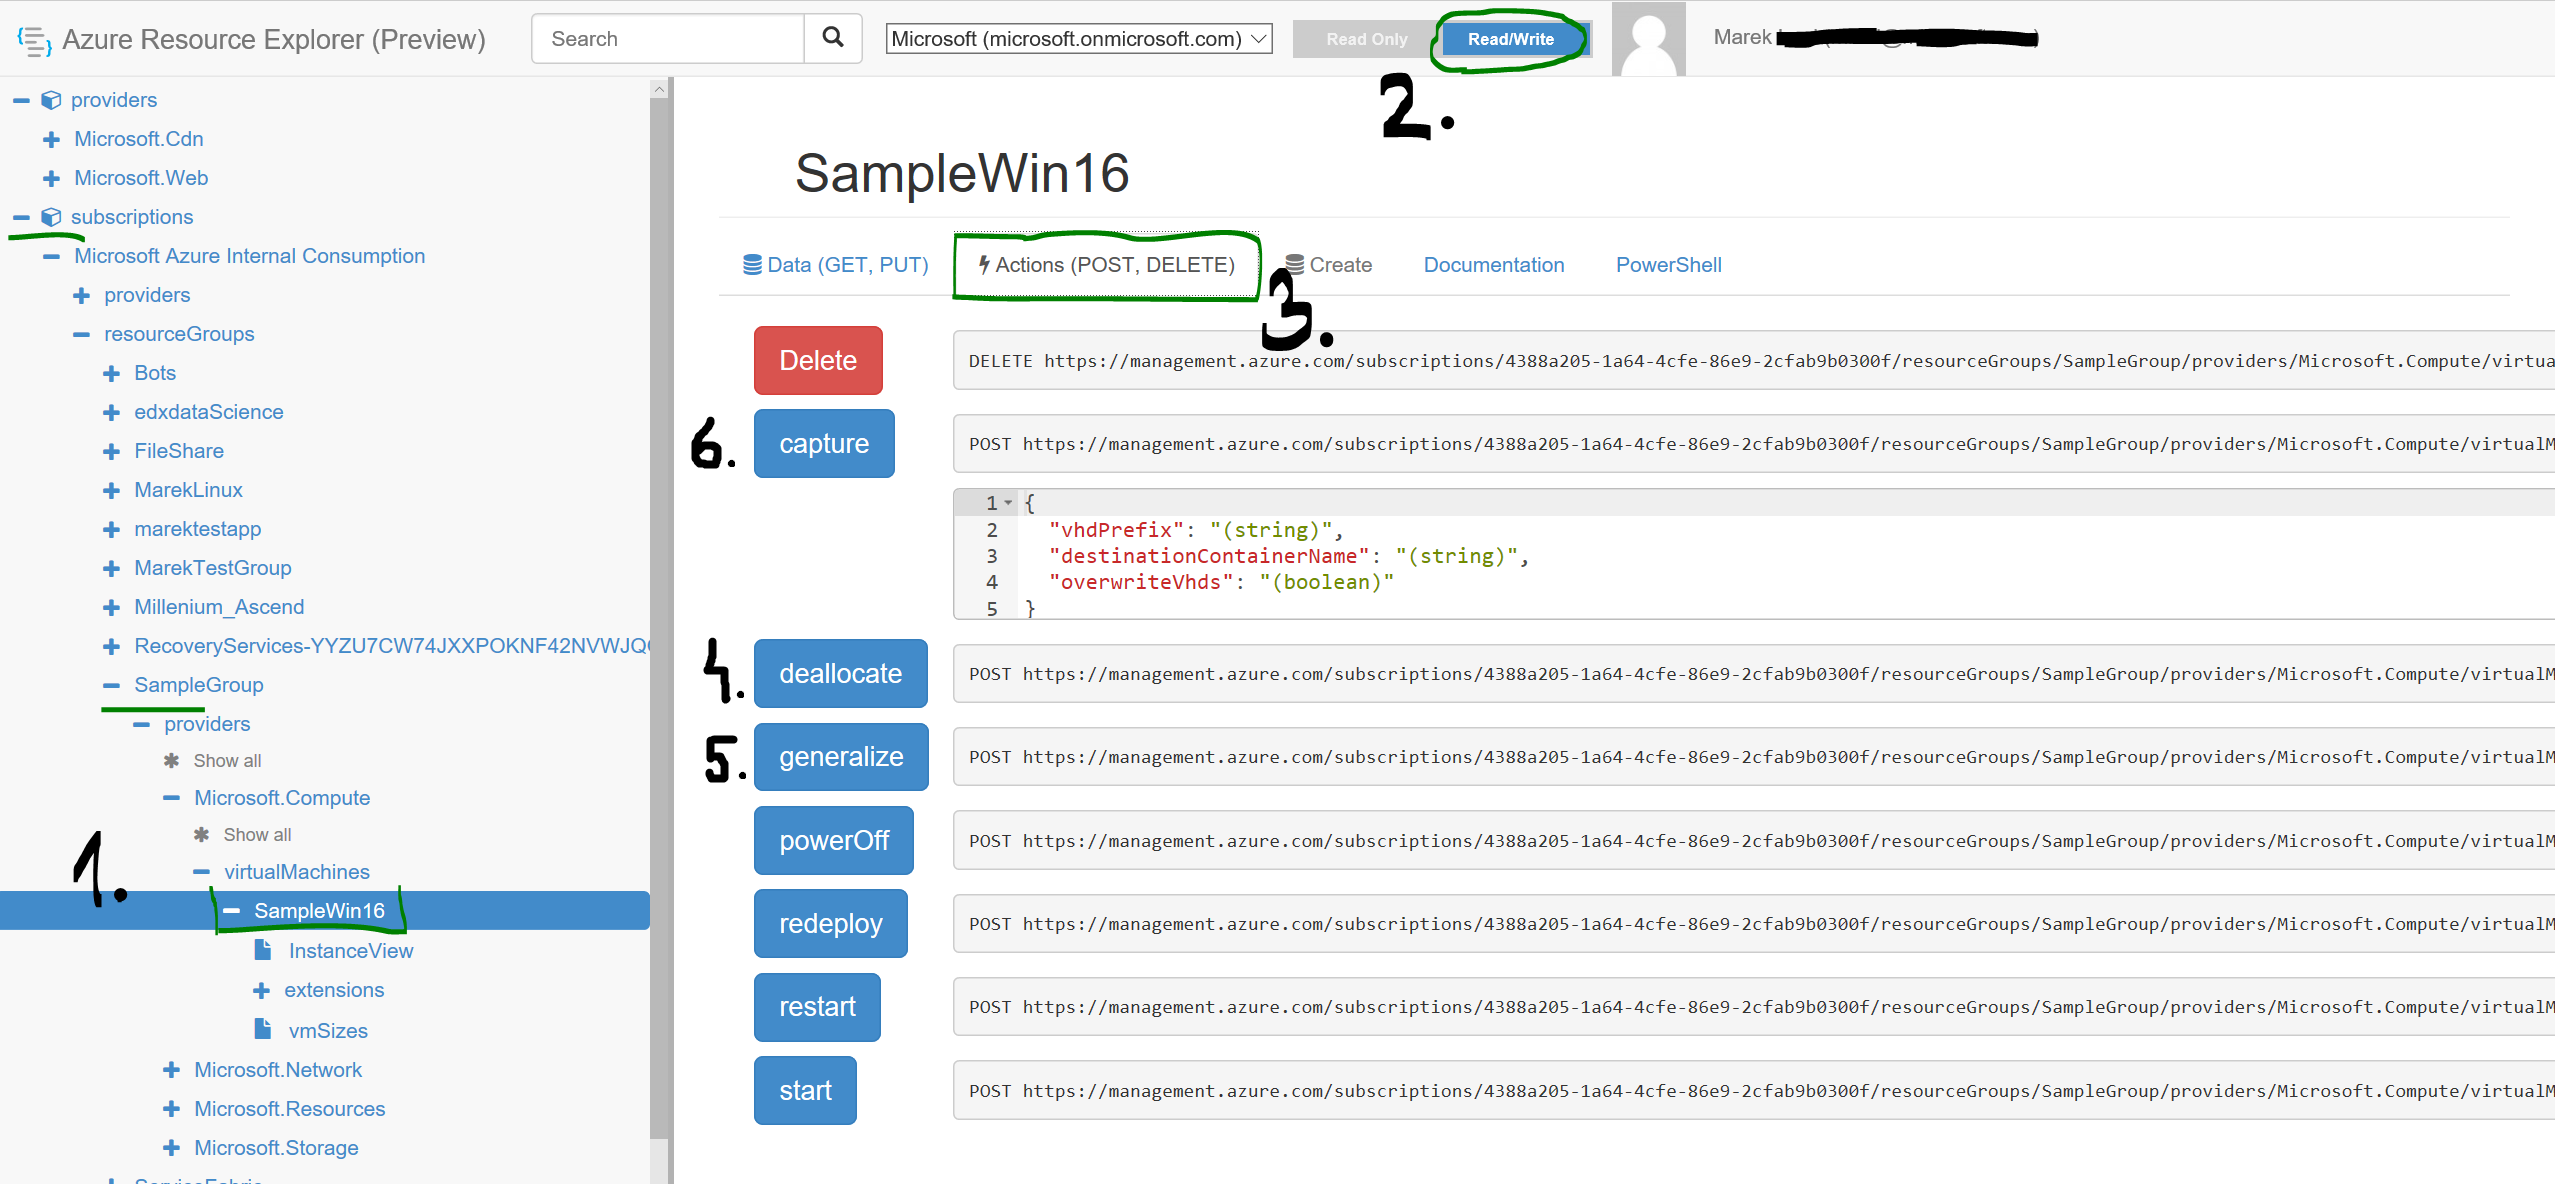
Task: Click the vmSizes file icon
Action: coord(263,1029)
